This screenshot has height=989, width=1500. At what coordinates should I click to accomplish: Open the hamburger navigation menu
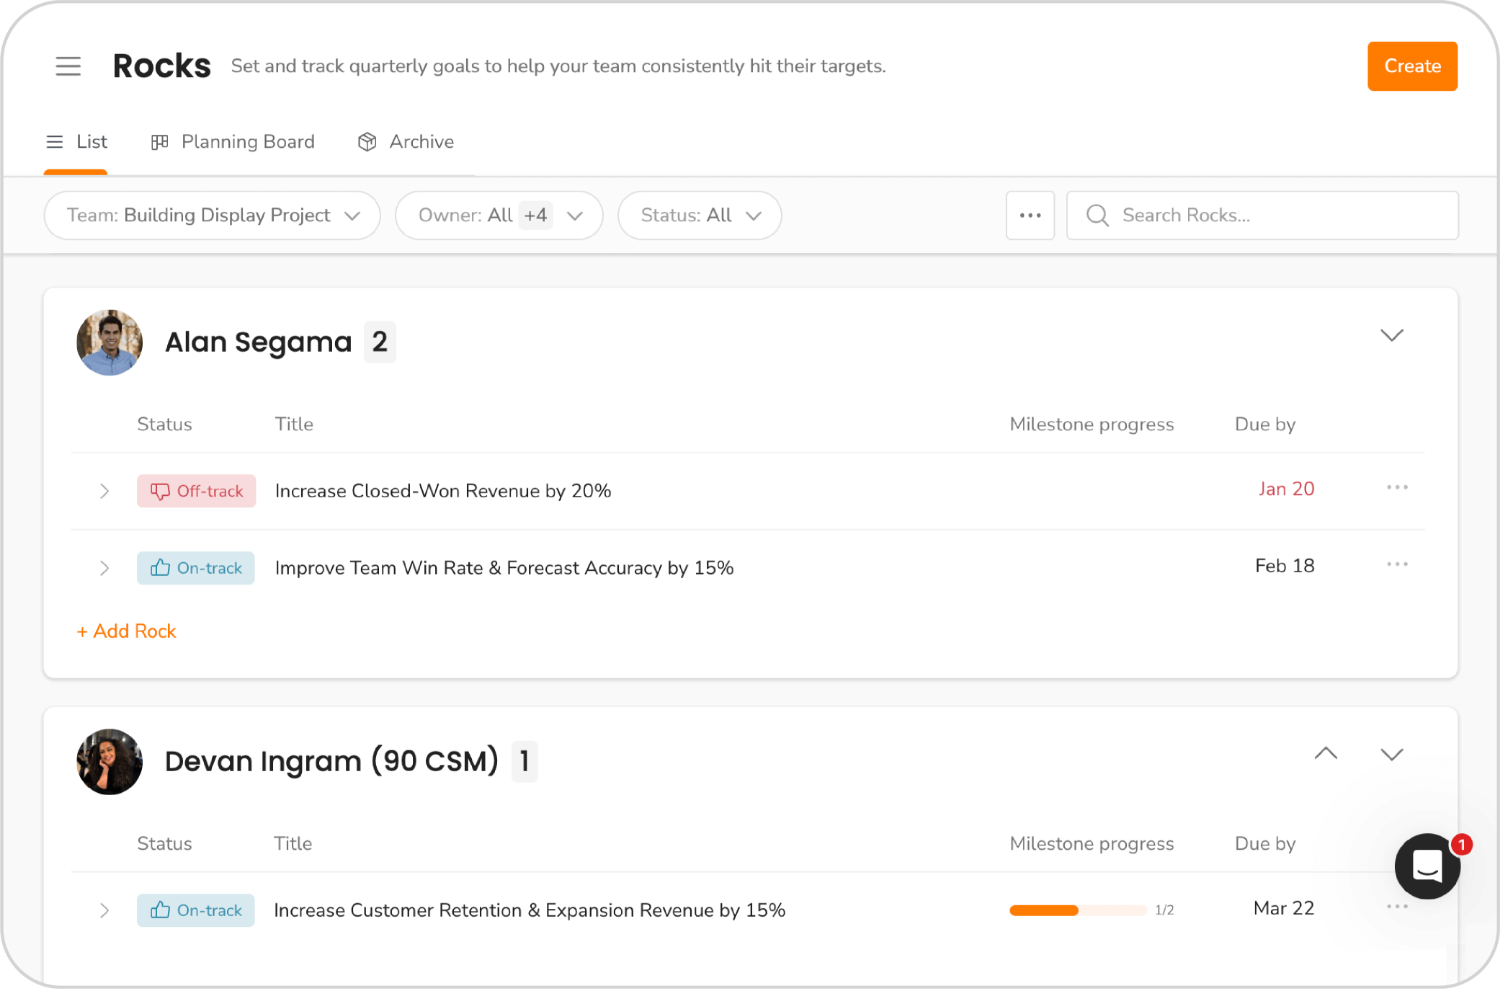(x=68, y=66)
